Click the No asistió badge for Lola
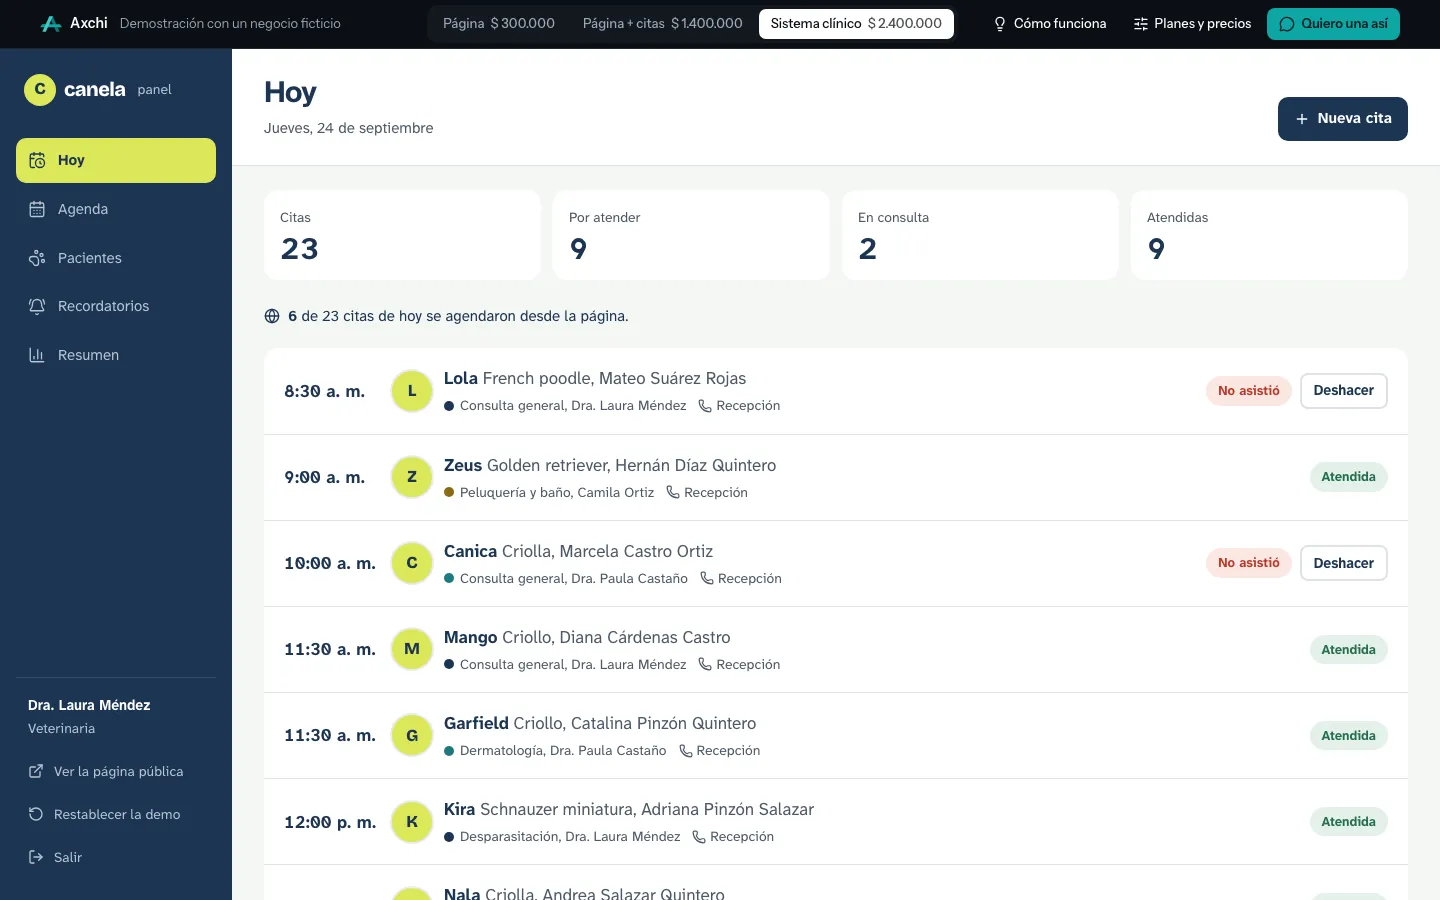Image resolution: width=1440 pixels, height=900 pixels. [1249, 391]
